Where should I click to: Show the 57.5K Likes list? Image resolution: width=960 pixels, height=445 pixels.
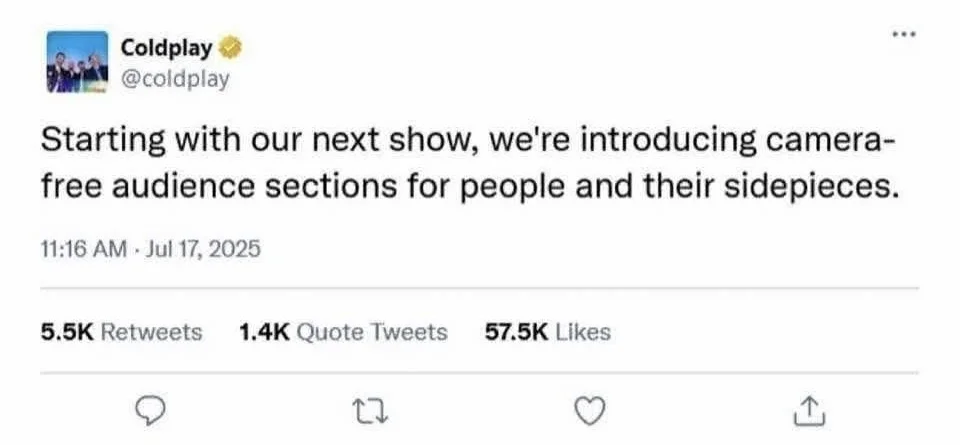pos(547,332)
